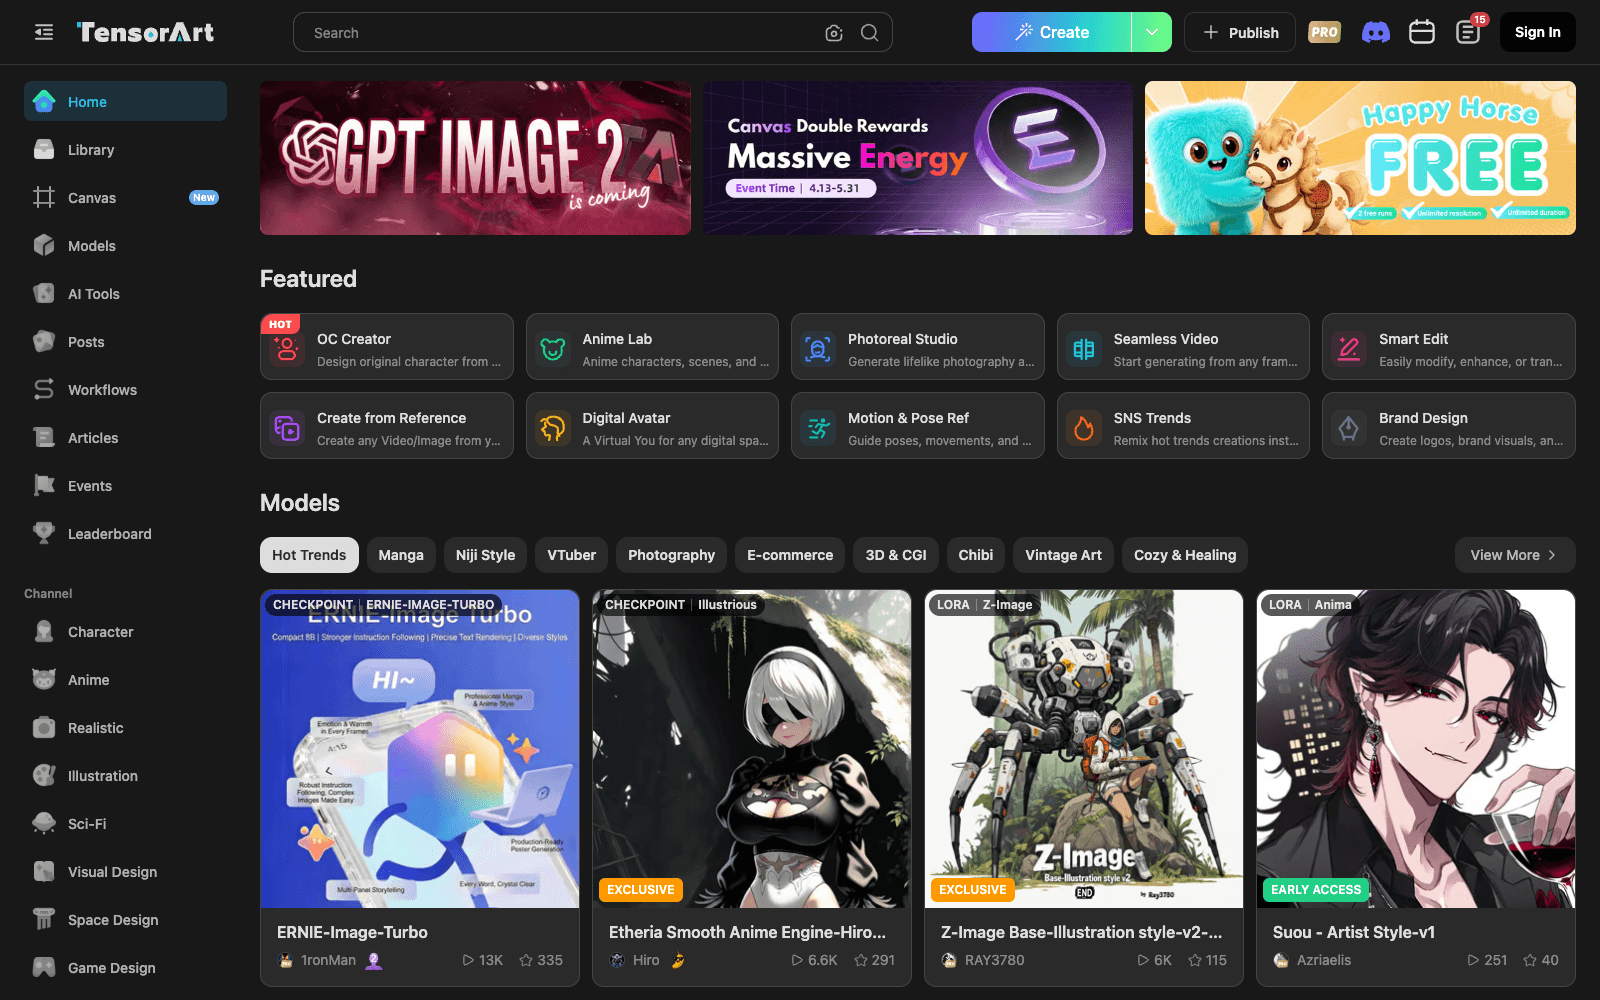
Task: Switch to the VTuber tab
Action: [572, 555]
